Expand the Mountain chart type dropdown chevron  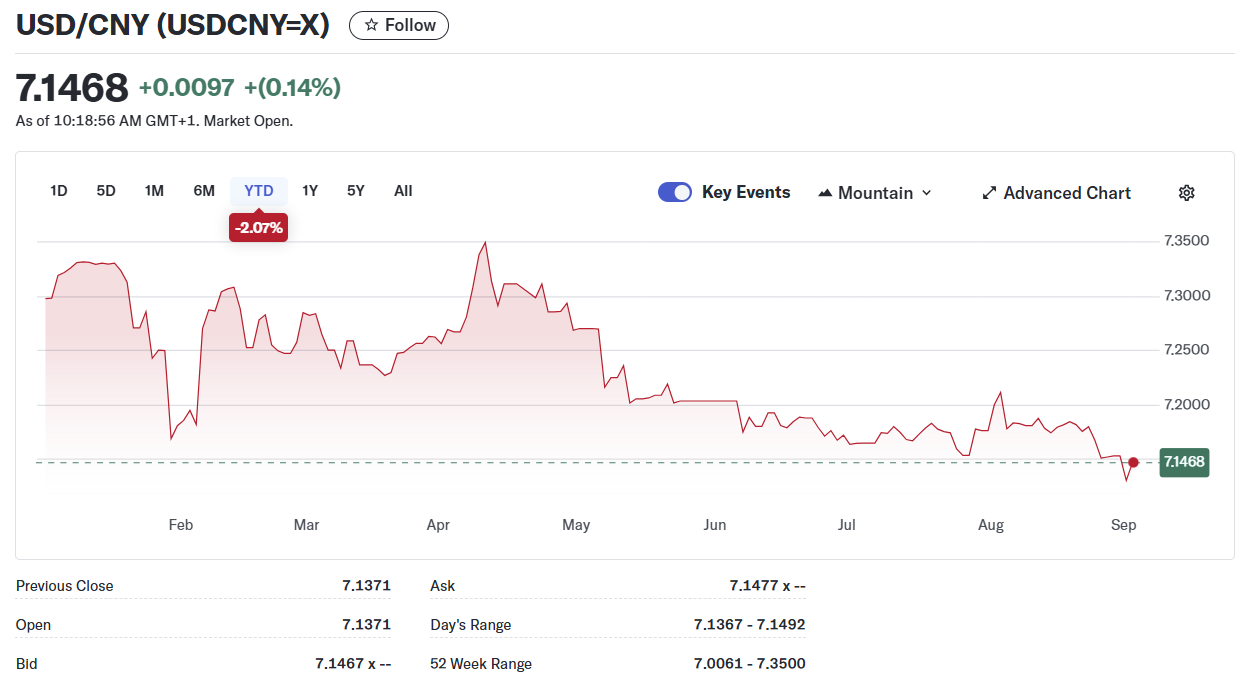click(x=926, y=193)
